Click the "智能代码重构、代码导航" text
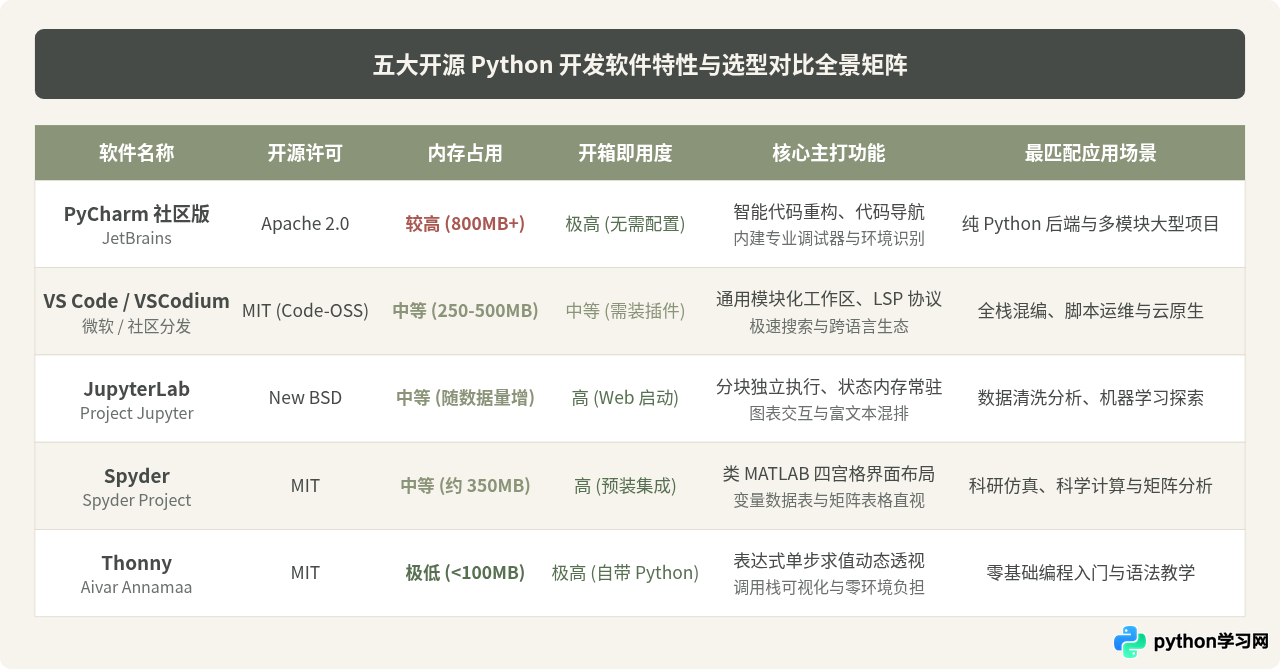 click(829, 212)
